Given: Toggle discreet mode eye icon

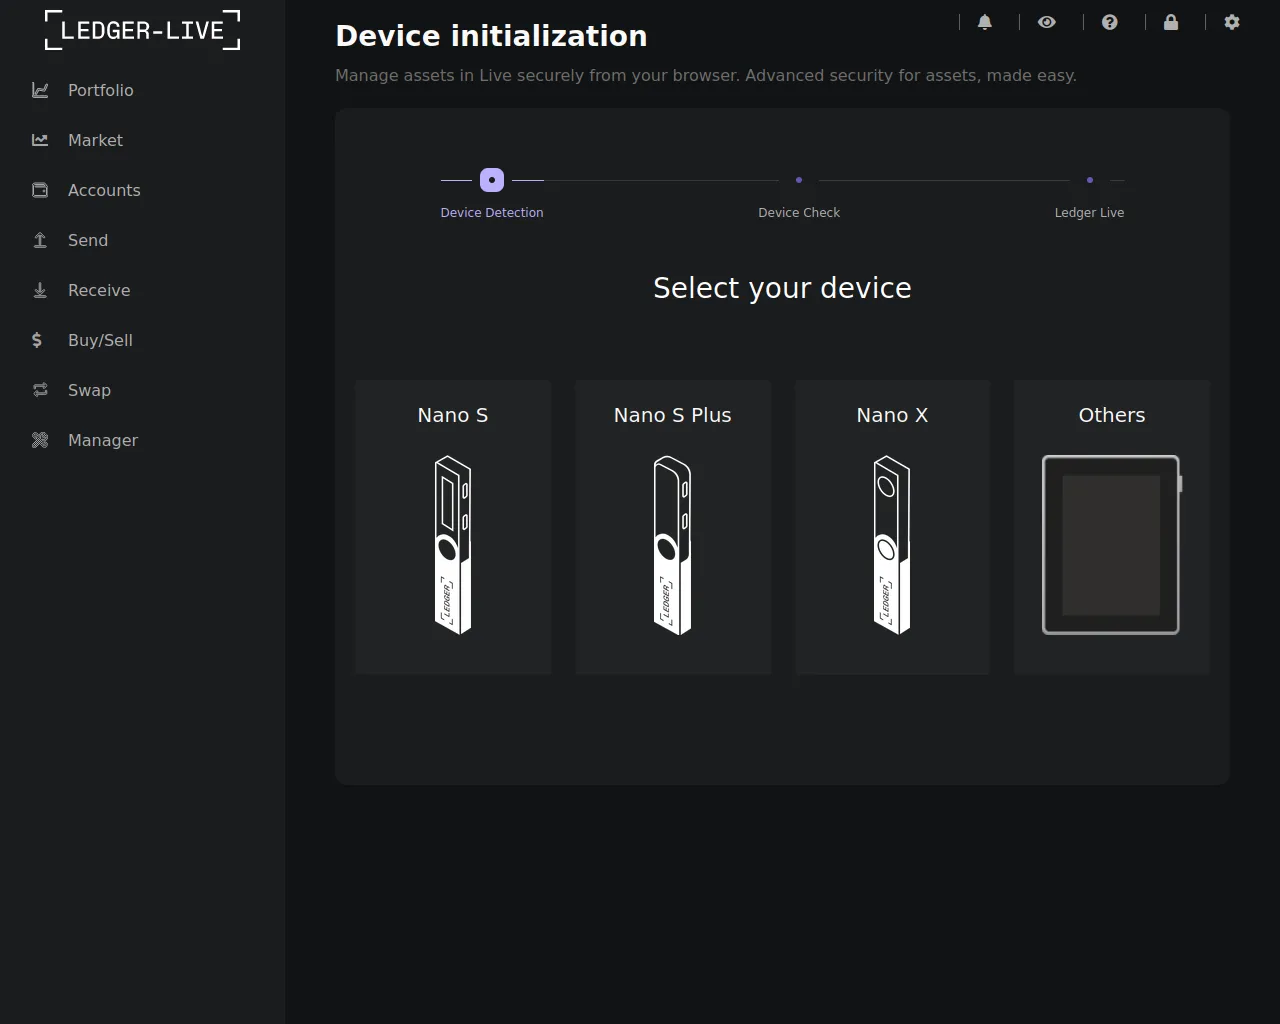Looking at the screenshot, I should 1047,22.
